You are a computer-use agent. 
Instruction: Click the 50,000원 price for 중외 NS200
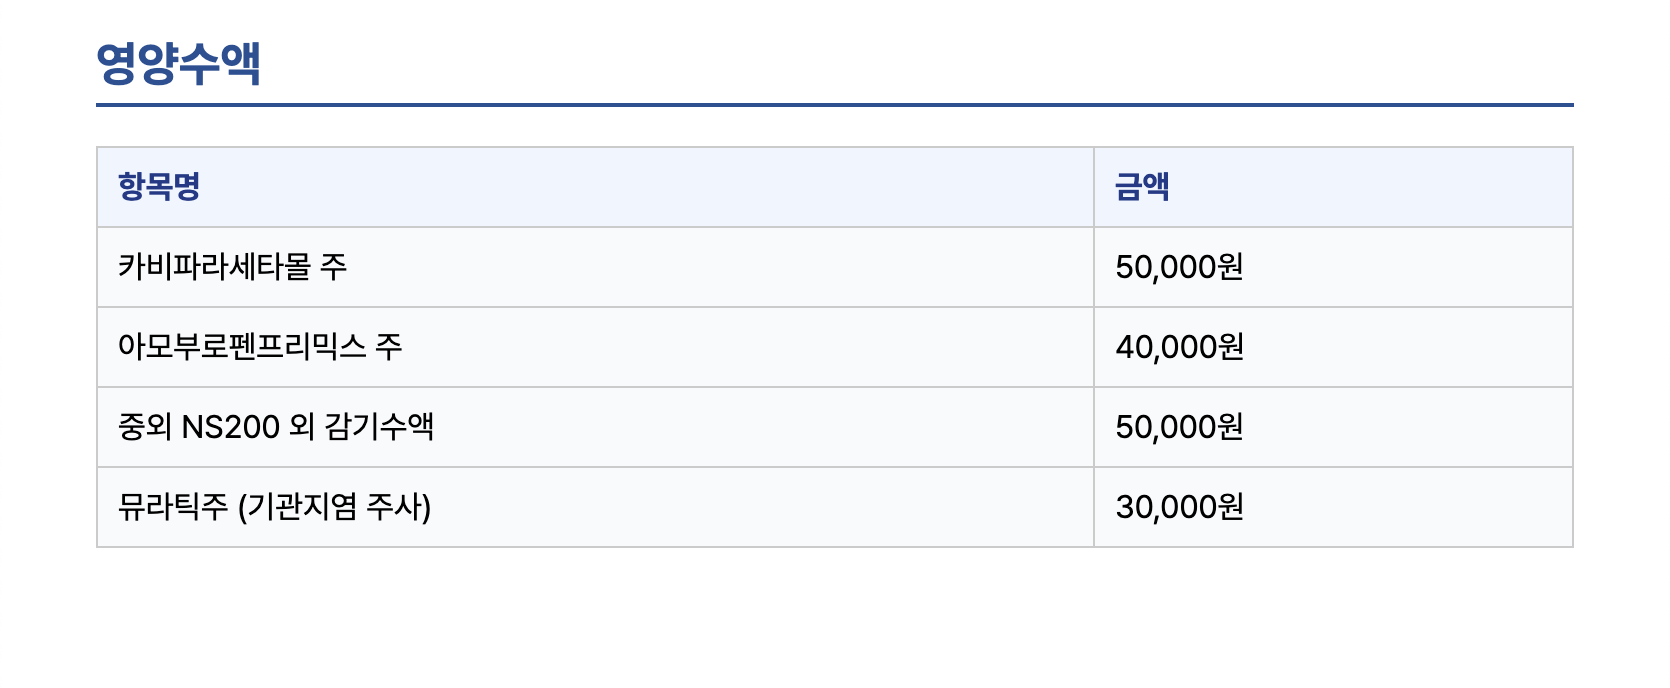click(x=1179, y=427)
